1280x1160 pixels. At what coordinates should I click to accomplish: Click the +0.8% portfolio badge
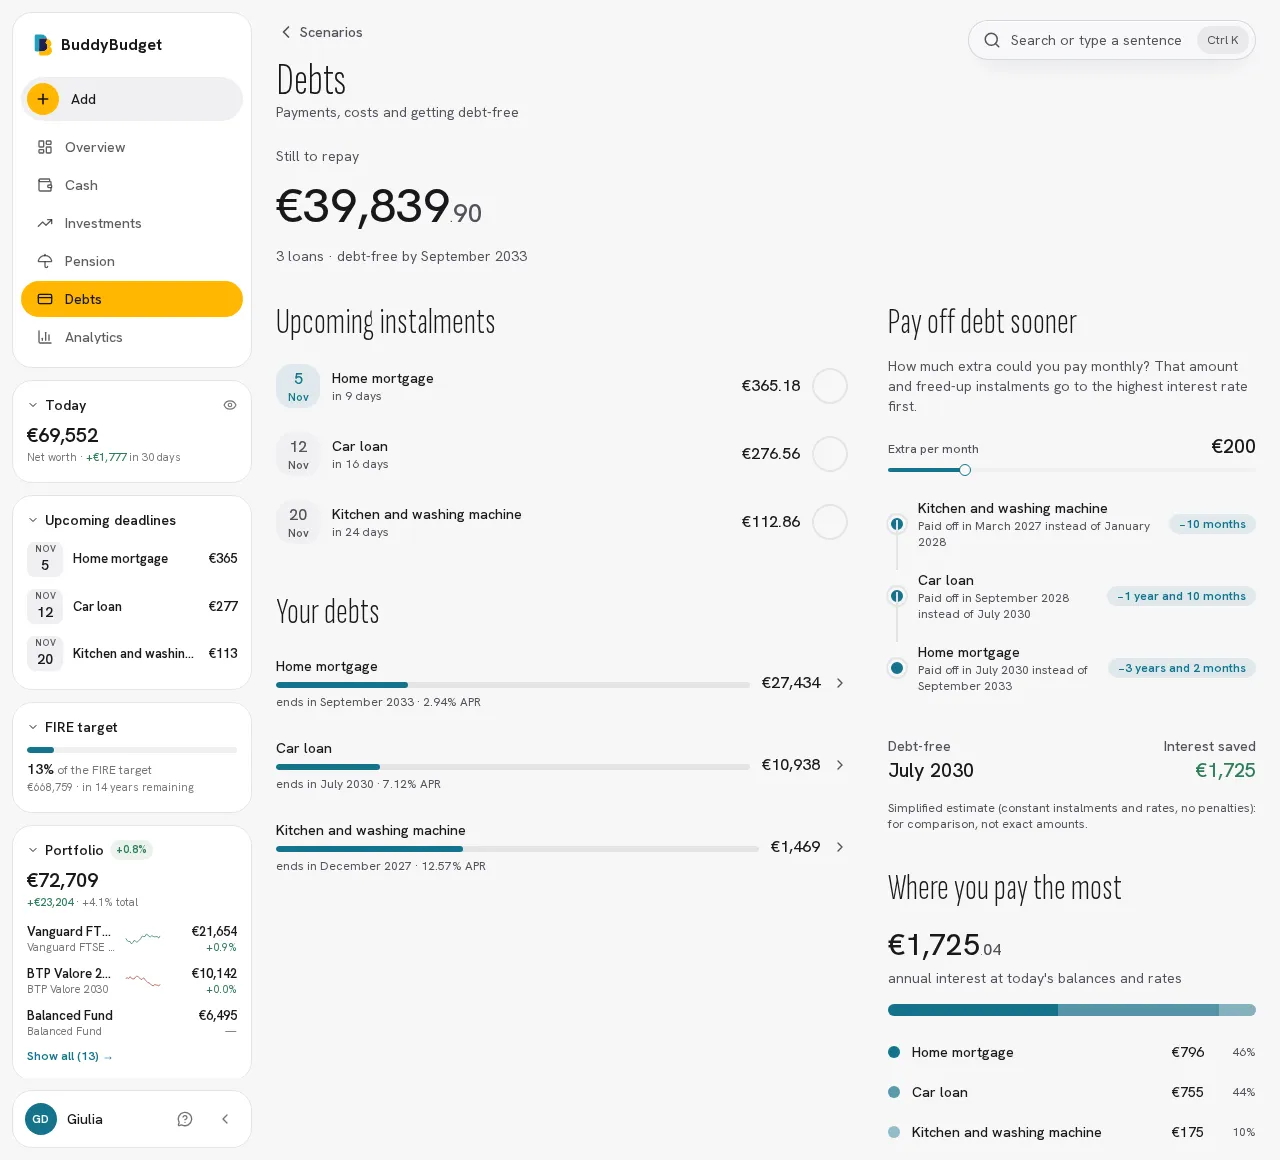[131, 850]
